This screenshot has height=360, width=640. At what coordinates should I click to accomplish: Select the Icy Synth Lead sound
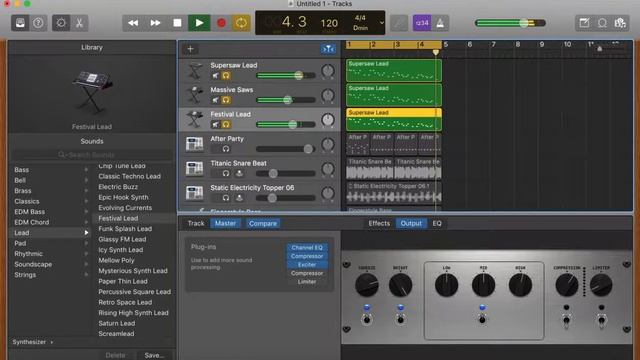pos(121,250)
